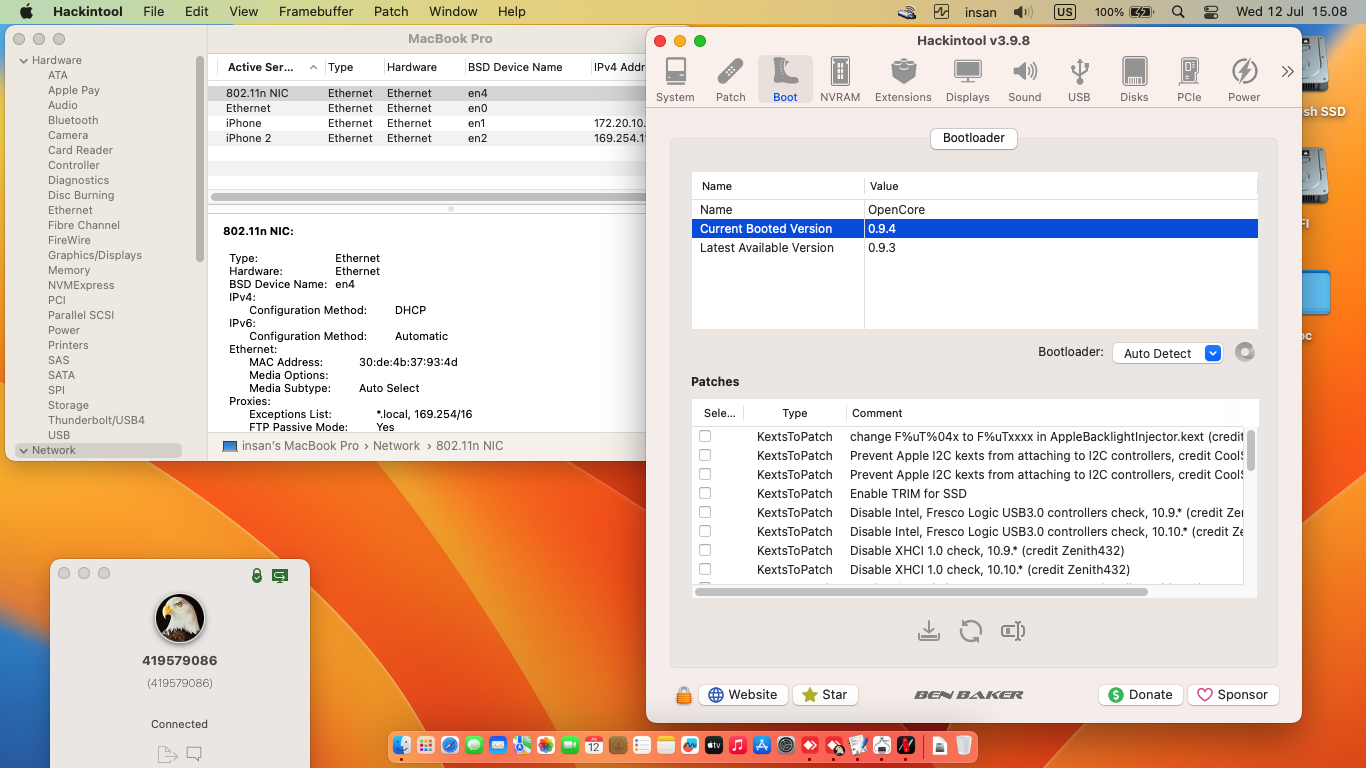Click the Star button
1366x768 pixels.
pyautogui.click(x=825, y=695)
